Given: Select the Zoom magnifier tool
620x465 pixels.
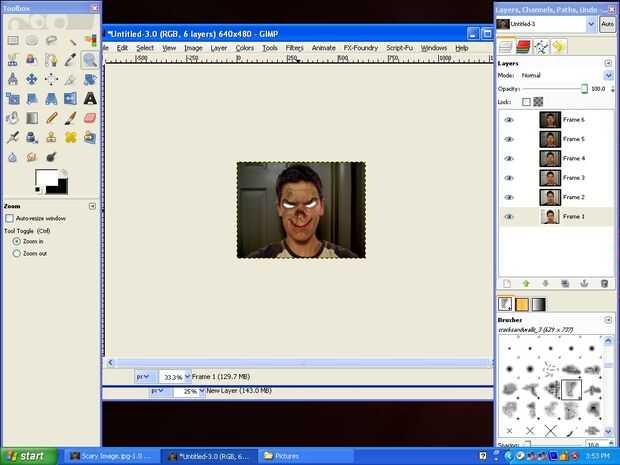Looking at the screenshot, I should coord(90,60).
